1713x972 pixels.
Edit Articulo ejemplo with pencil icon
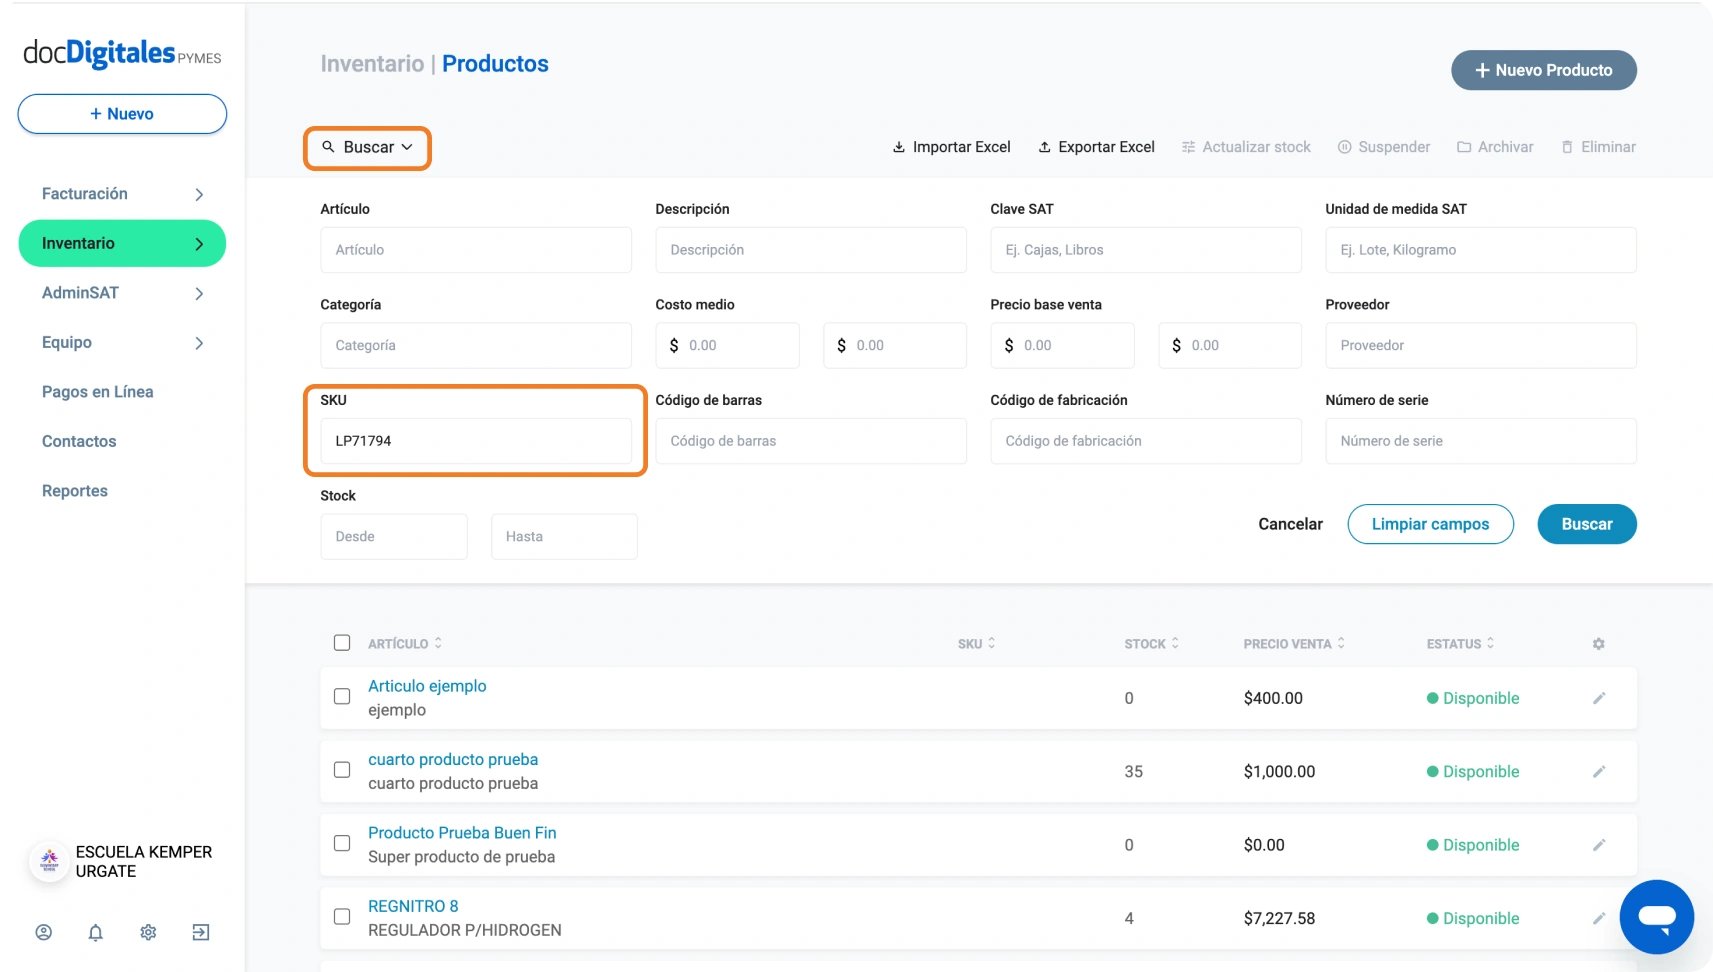point(1598,698)
